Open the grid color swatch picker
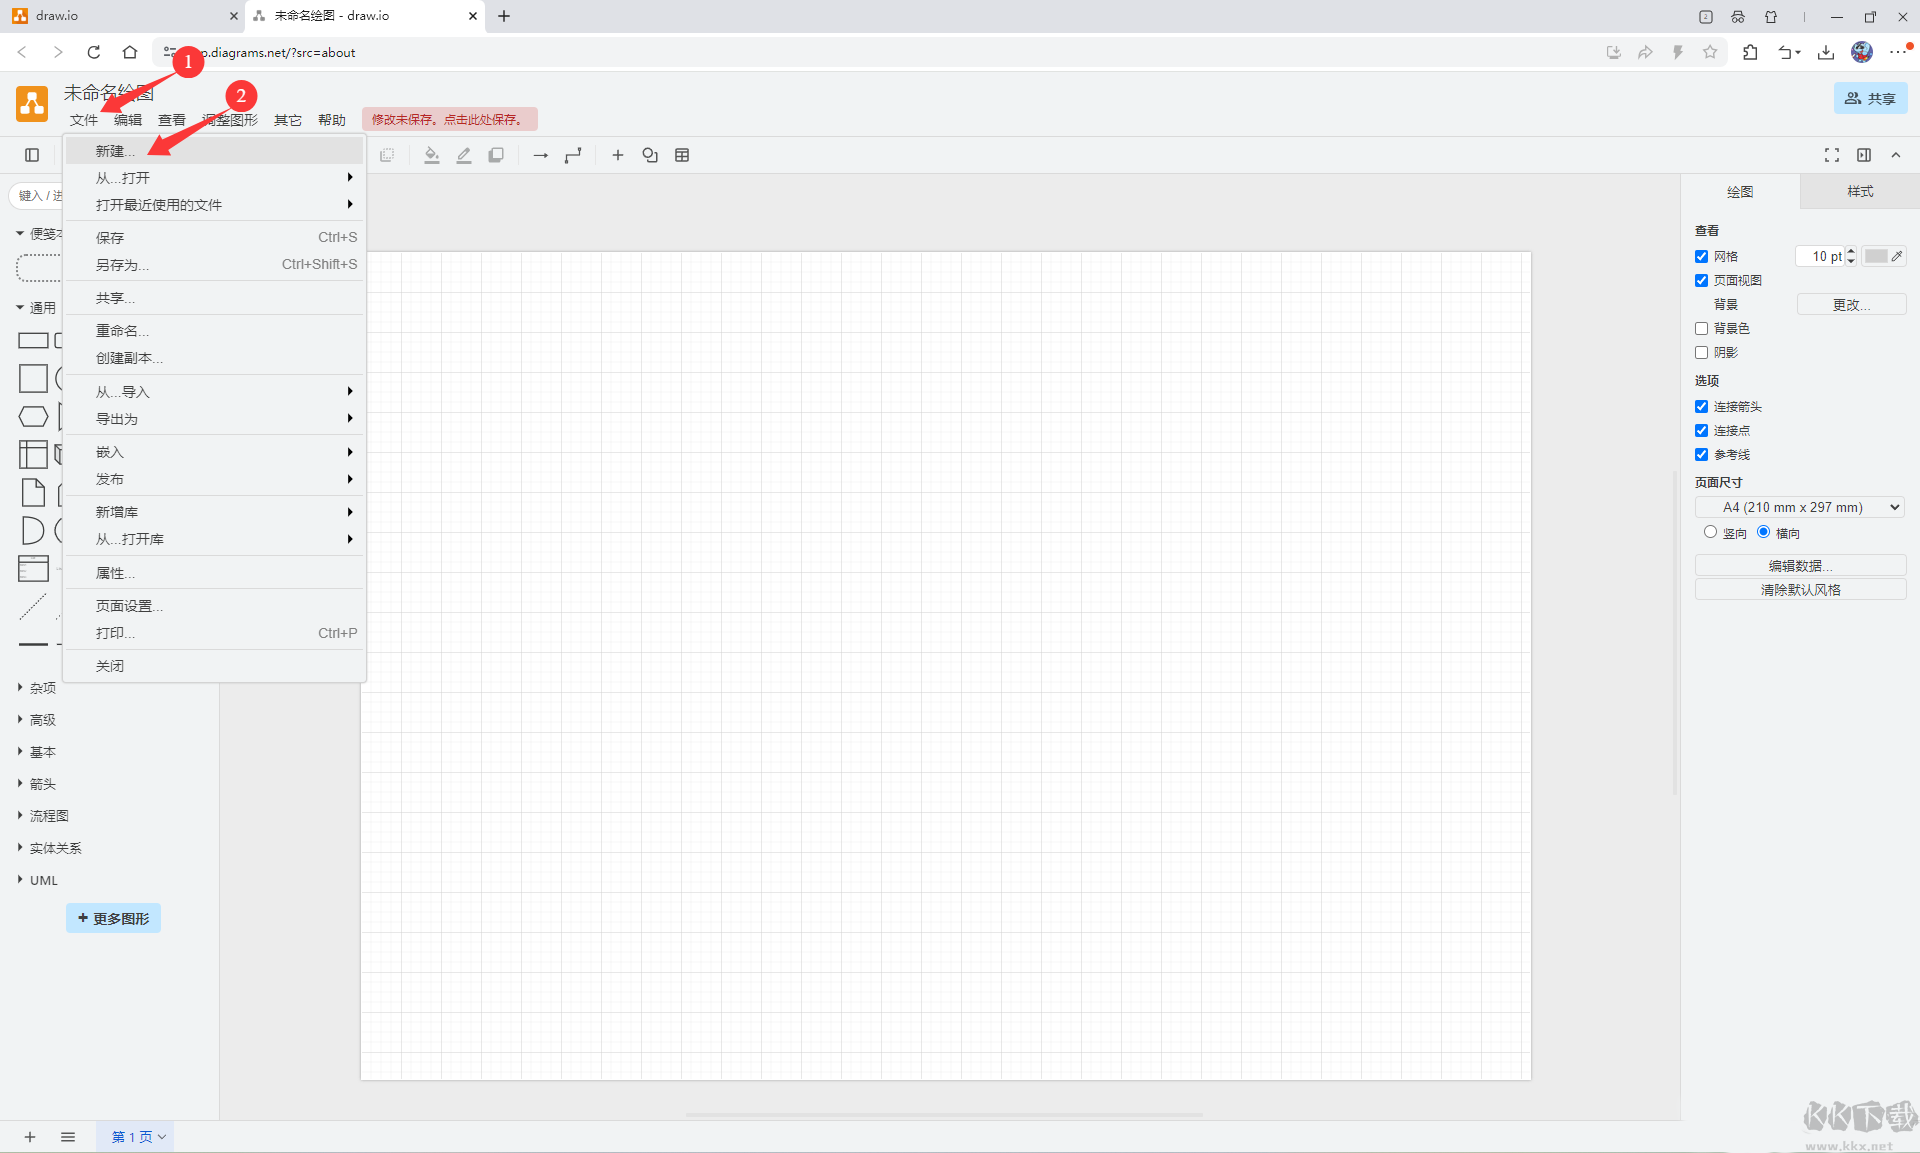The height and width of the screenshot is (1153, 1920). [1877, 256]
